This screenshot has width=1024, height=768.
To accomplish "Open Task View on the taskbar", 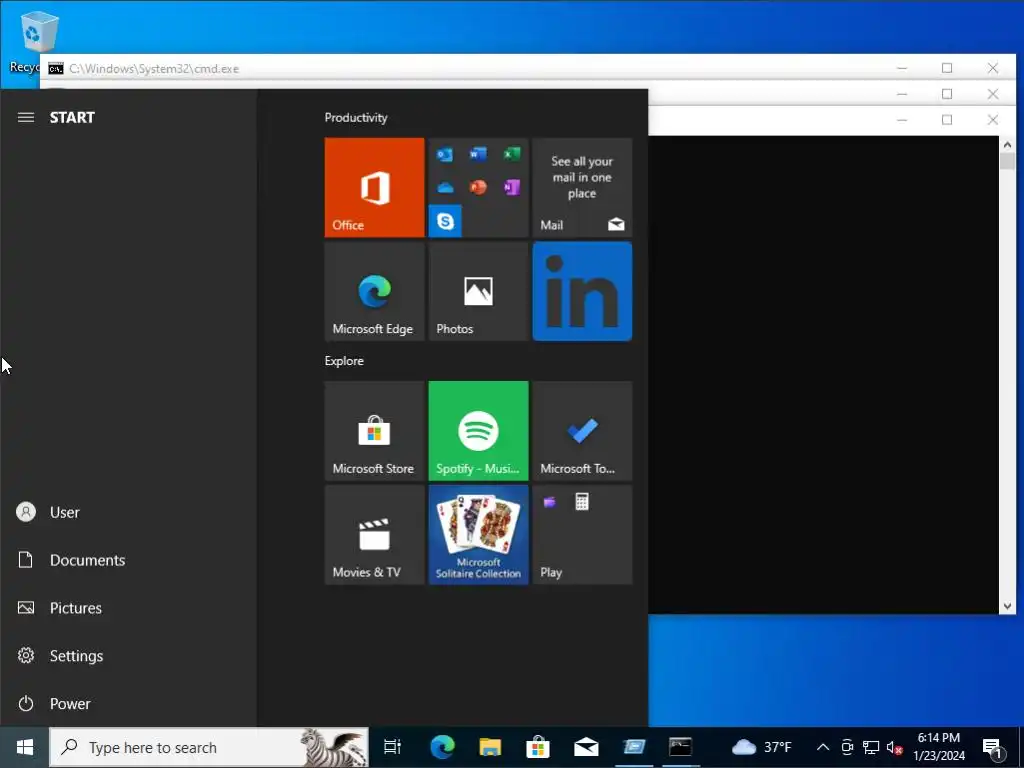I will 392,747.
